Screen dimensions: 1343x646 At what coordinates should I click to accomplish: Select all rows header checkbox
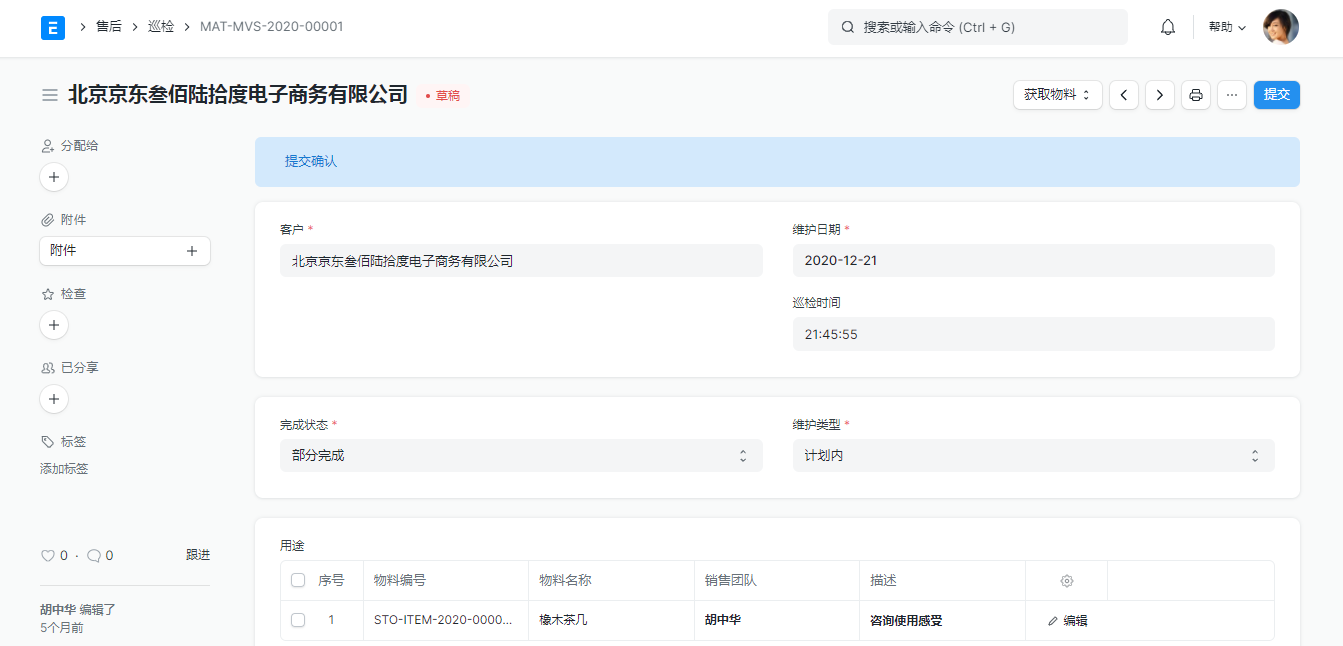click(298, 580)
